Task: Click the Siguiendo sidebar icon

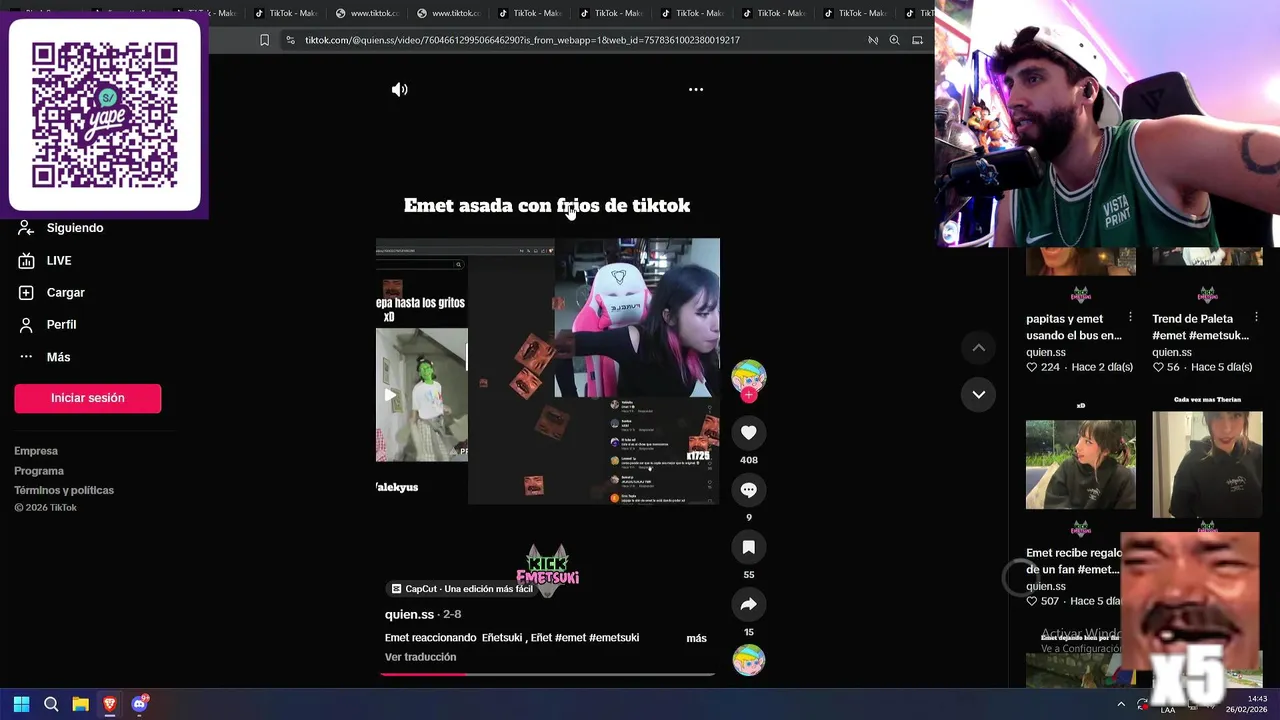Action: [26, 228]
